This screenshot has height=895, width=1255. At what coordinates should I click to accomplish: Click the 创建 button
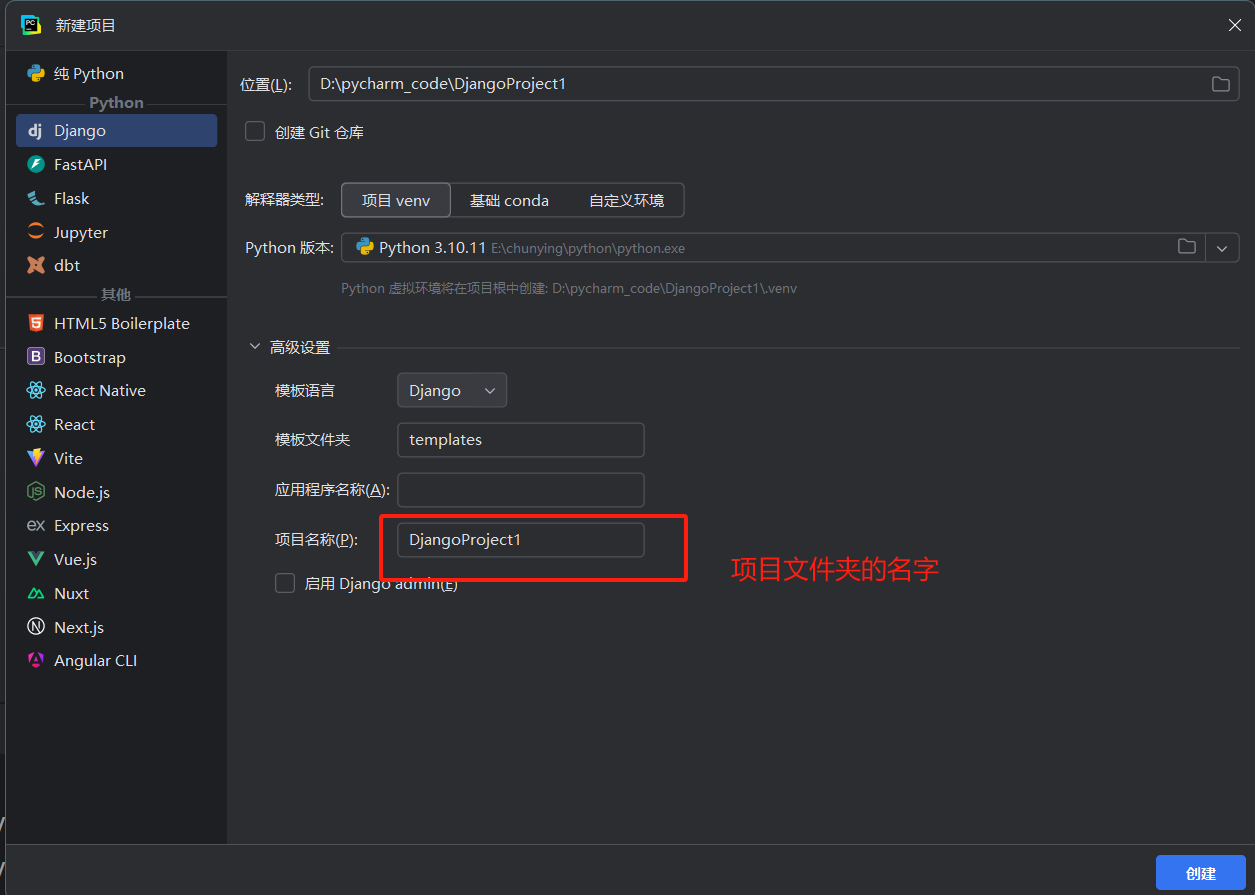point(1200,872)
